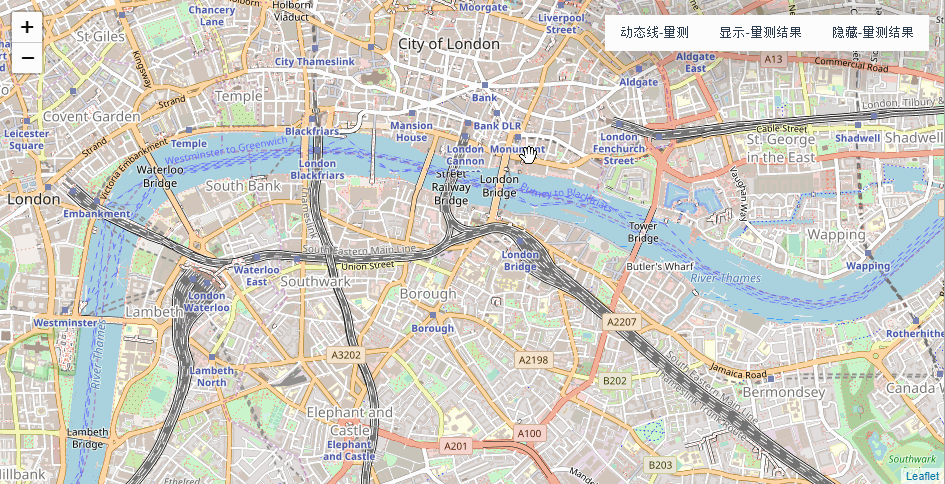Click the A3202 road shield label
945x484 pixels.
(346, 355)
